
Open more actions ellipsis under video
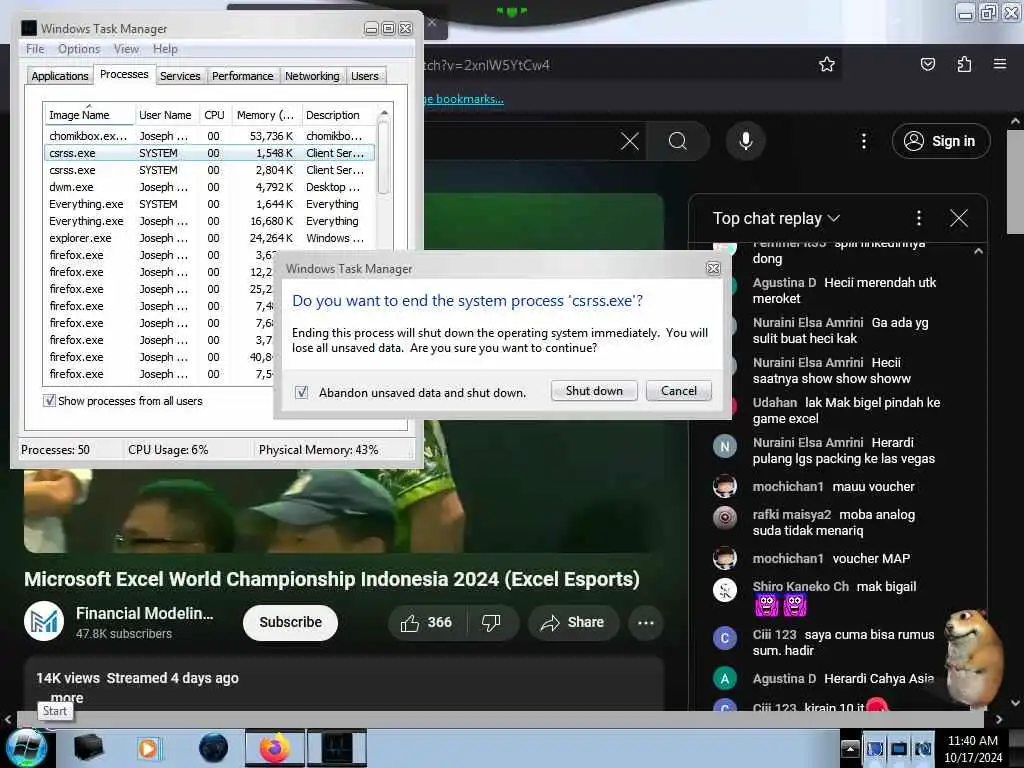(645, 622)
